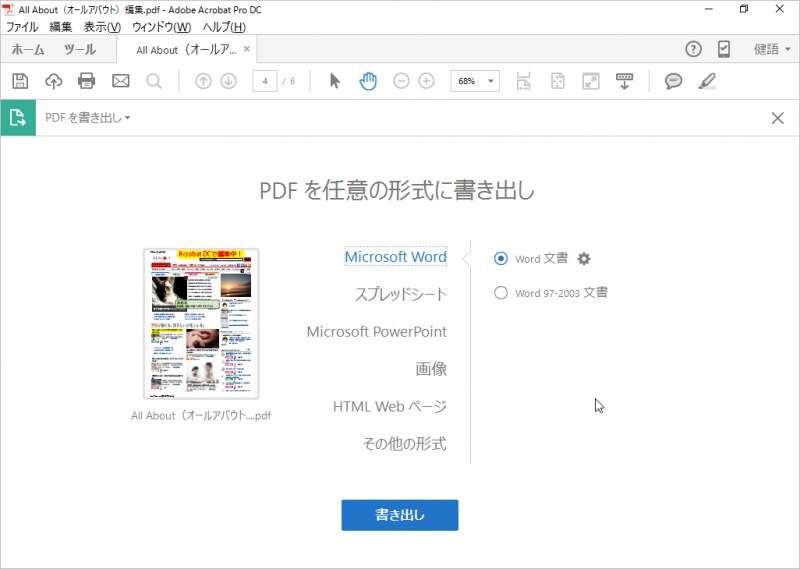The image size is (800, 569).
Task: Select the All About document tab
Action: (x=186, y=50)
